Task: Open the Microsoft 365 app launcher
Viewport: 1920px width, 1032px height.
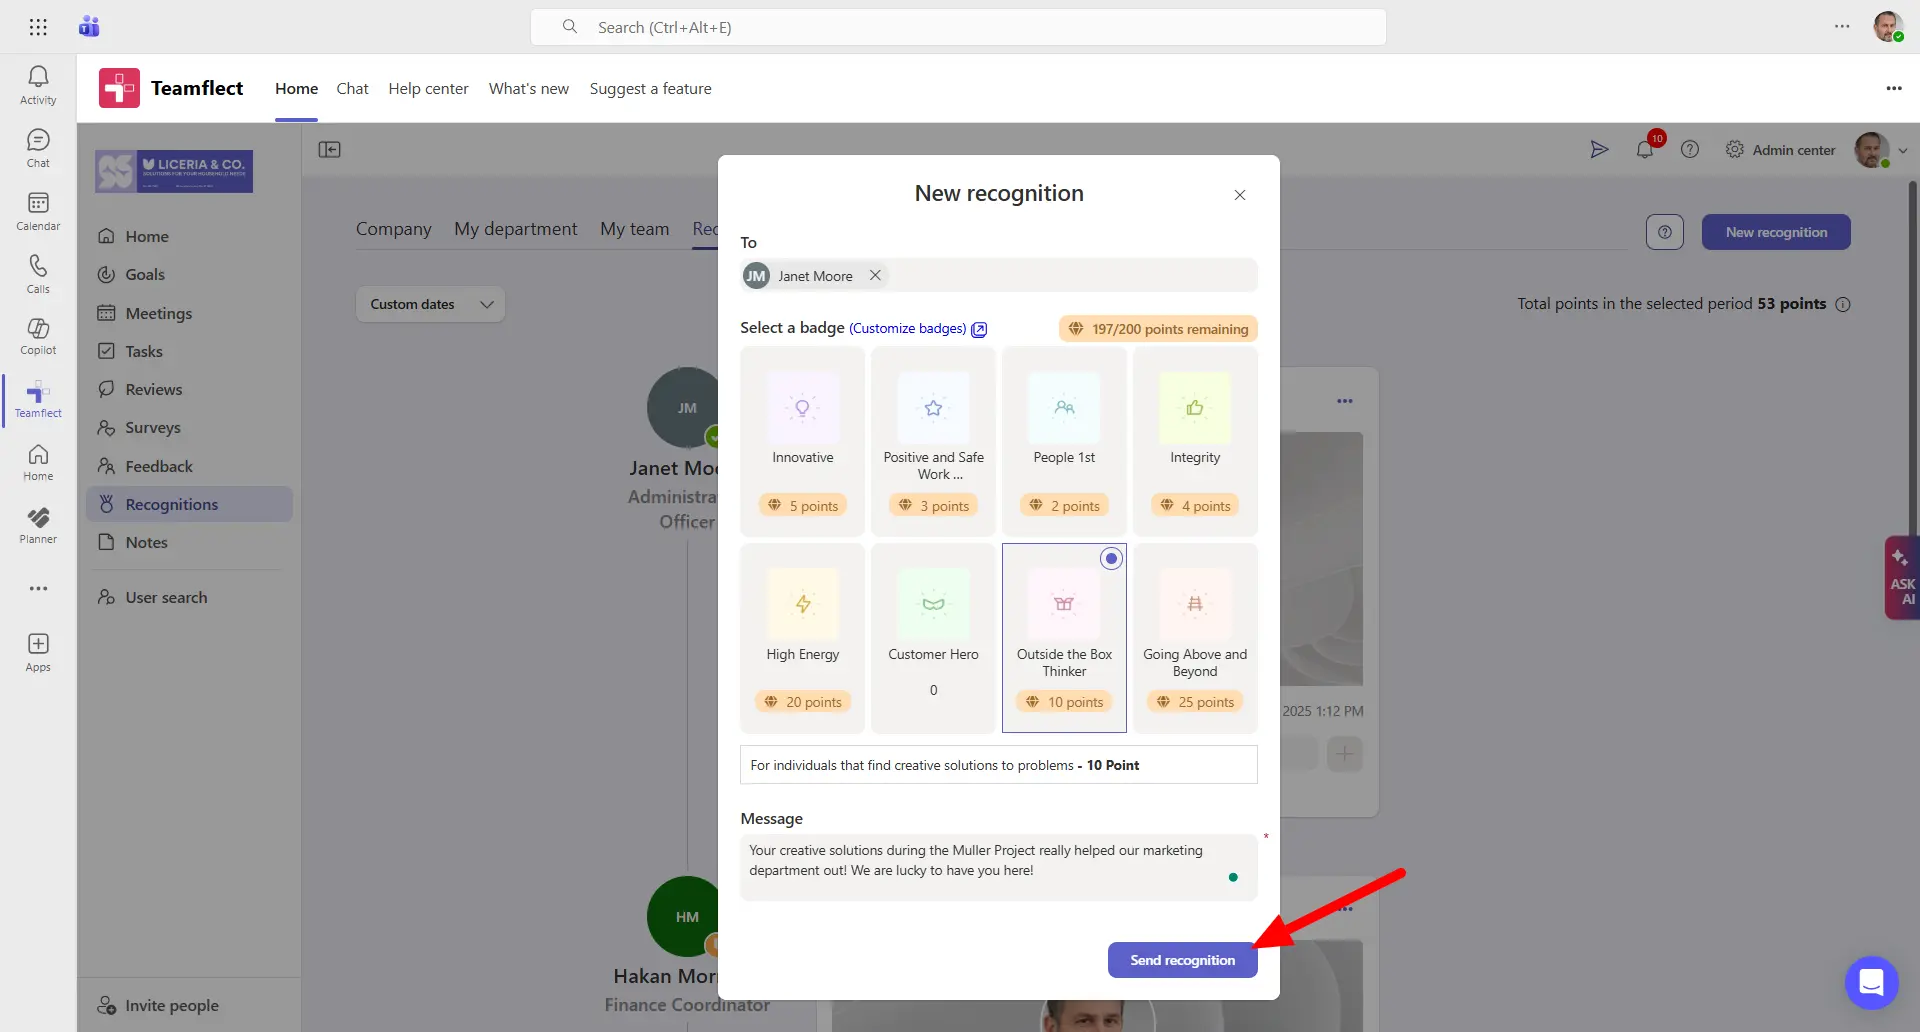Action: (38, 27)
